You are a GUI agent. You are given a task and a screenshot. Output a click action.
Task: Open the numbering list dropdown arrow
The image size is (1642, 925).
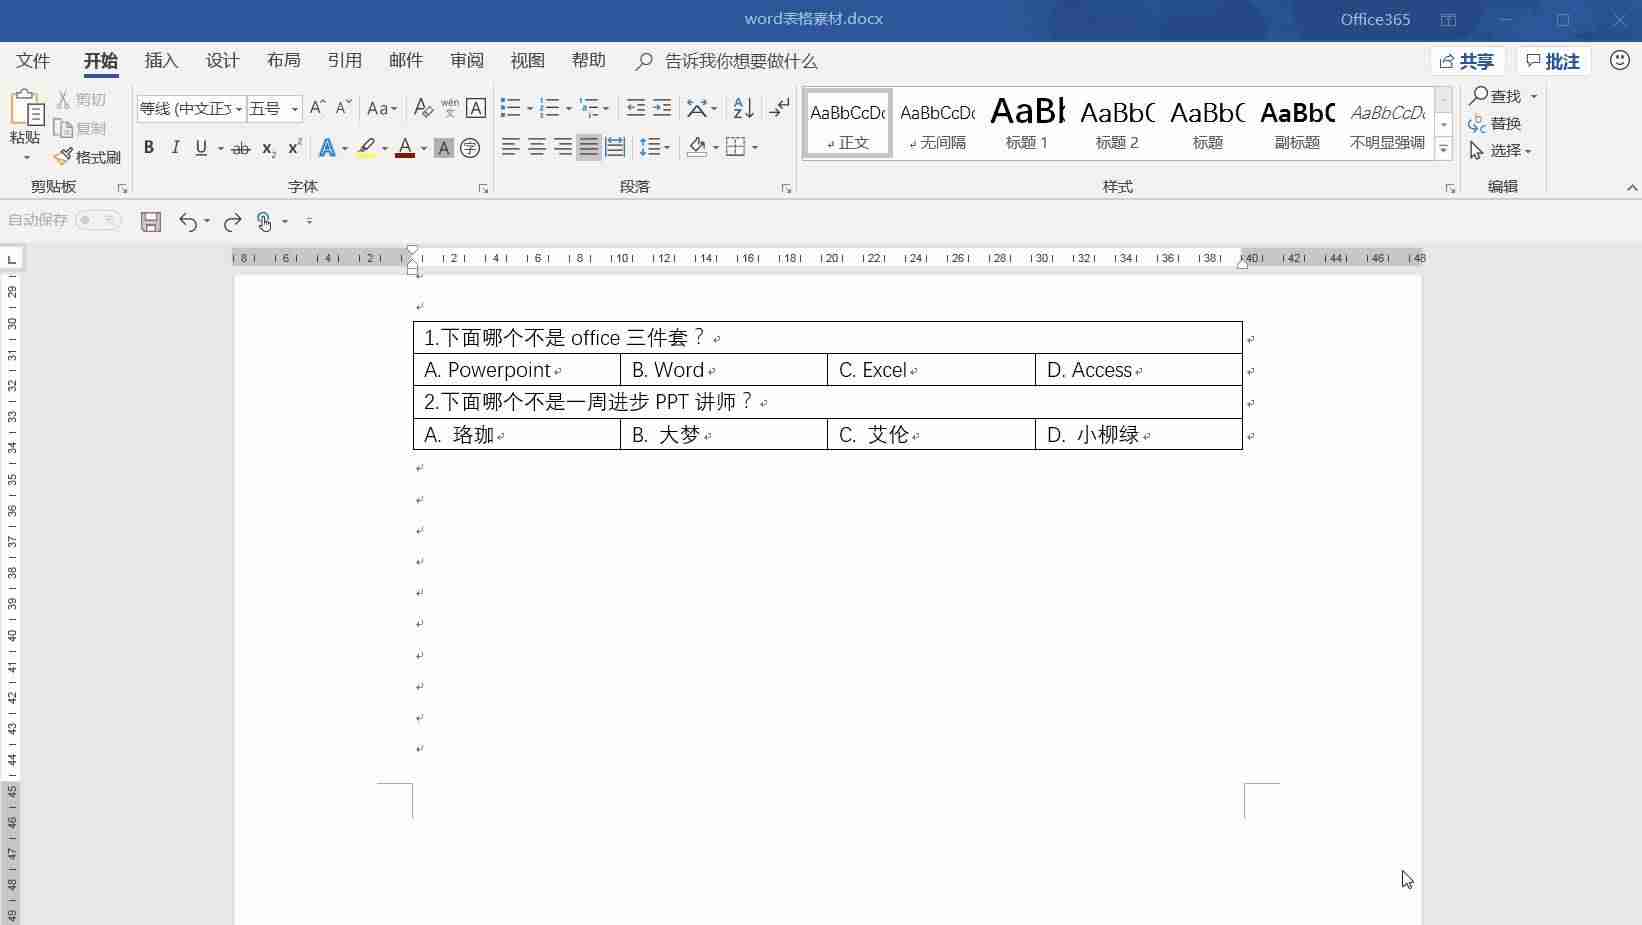(568, 108)
